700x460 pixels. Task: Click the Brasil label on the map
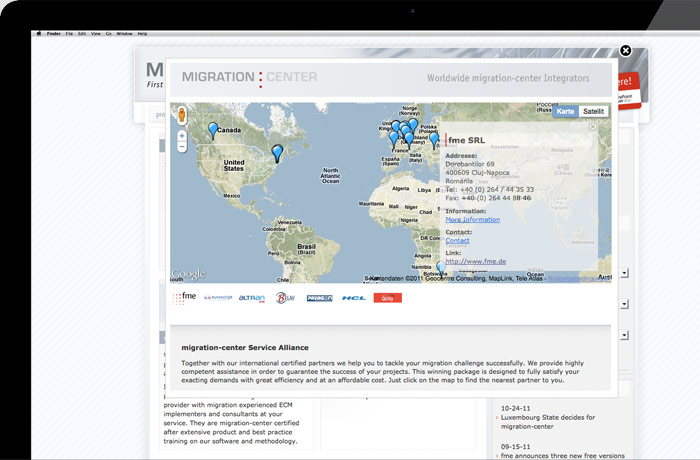point(306,249)
